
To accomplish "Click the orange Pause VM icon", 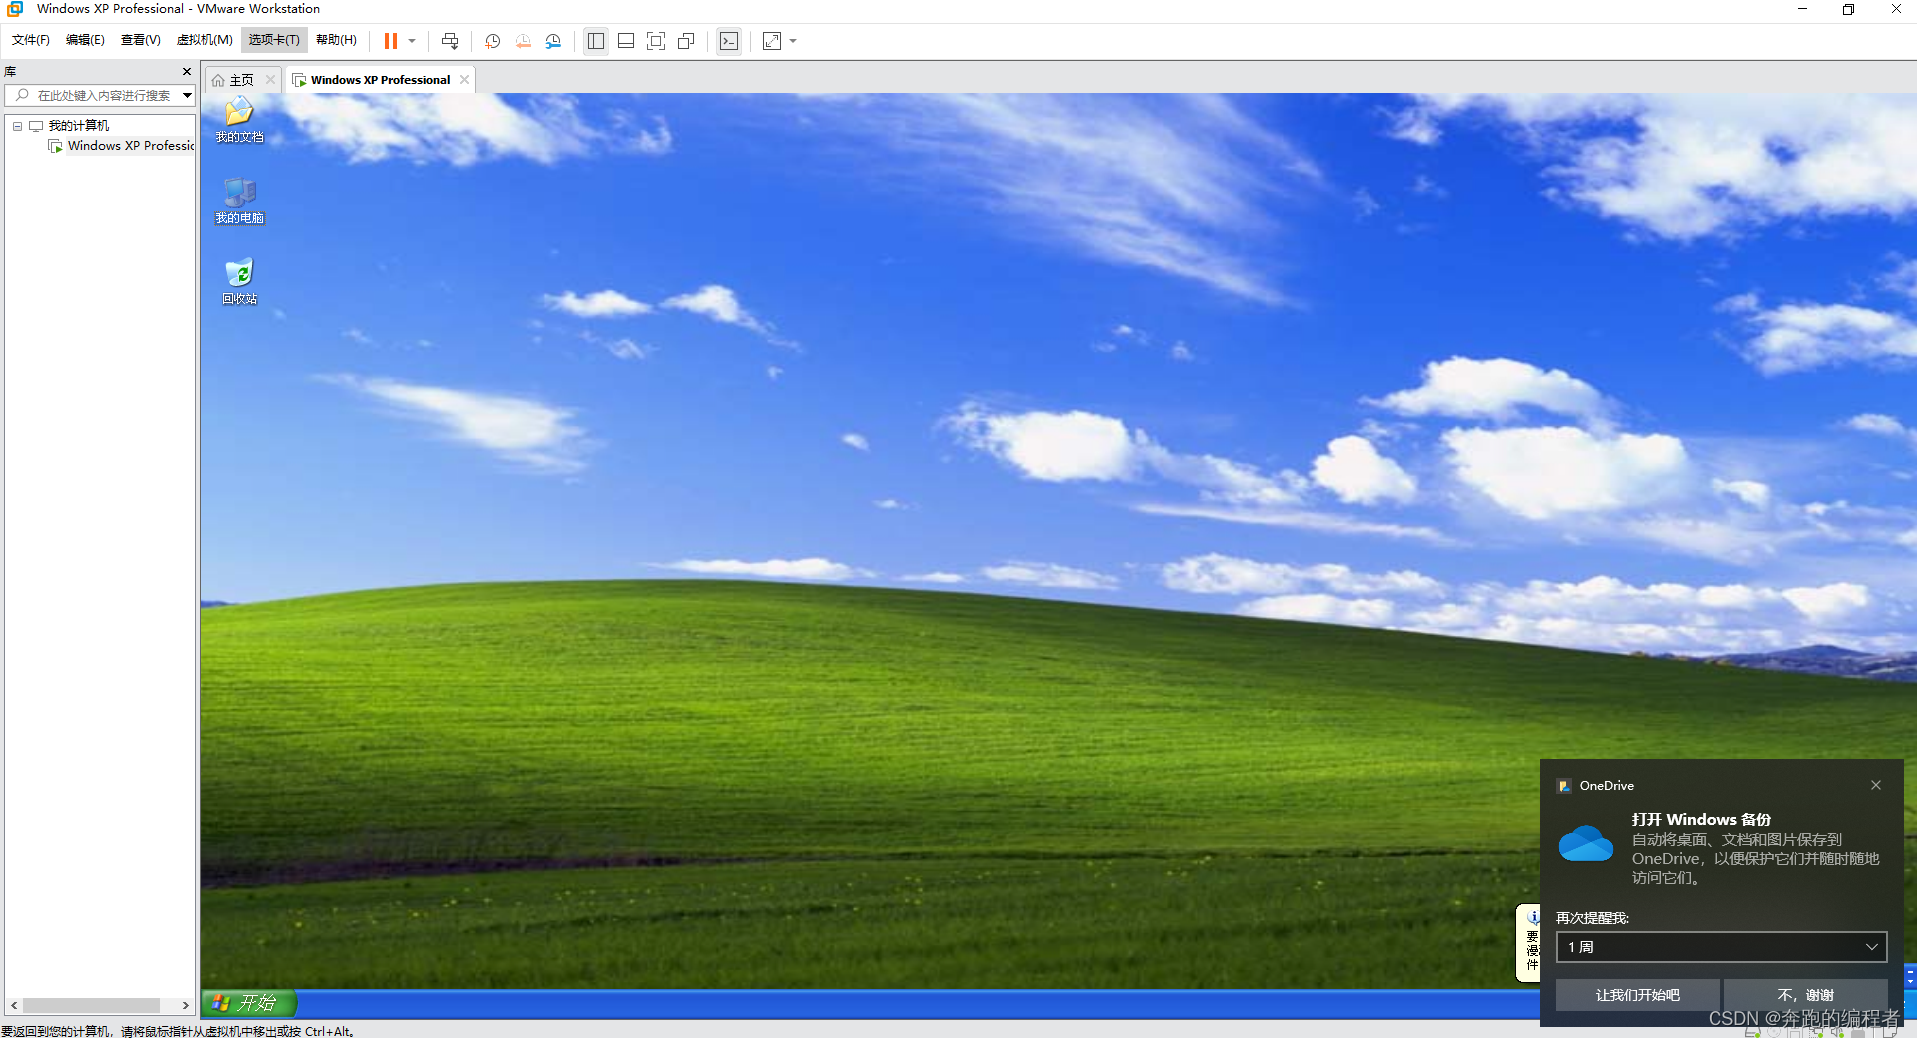I will (x=391, y=41).
